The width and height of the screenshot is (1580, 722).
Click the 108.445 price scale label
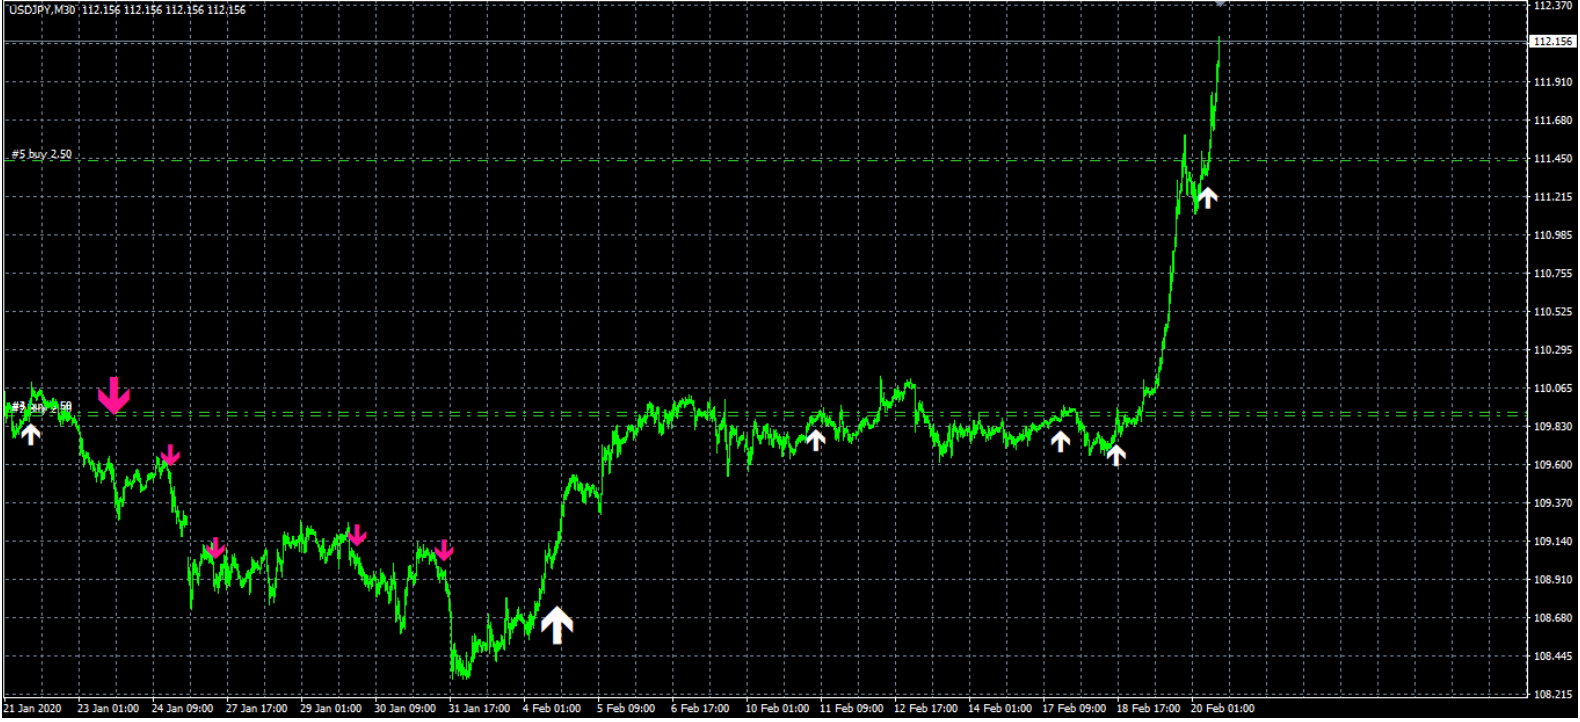click(1553, 656)
